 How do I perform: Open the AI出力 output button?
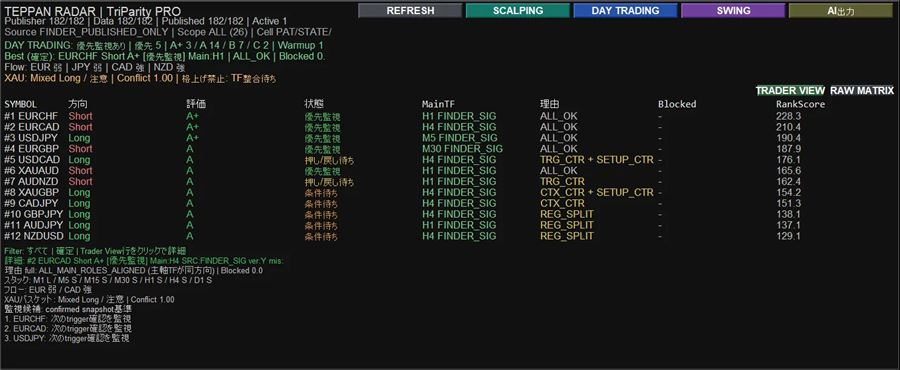coord(841,10)
